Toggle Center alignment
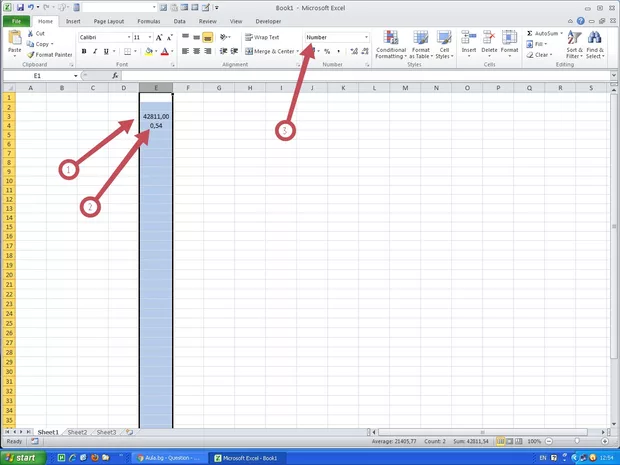The image size is (620, 465). tap(197, 51)
